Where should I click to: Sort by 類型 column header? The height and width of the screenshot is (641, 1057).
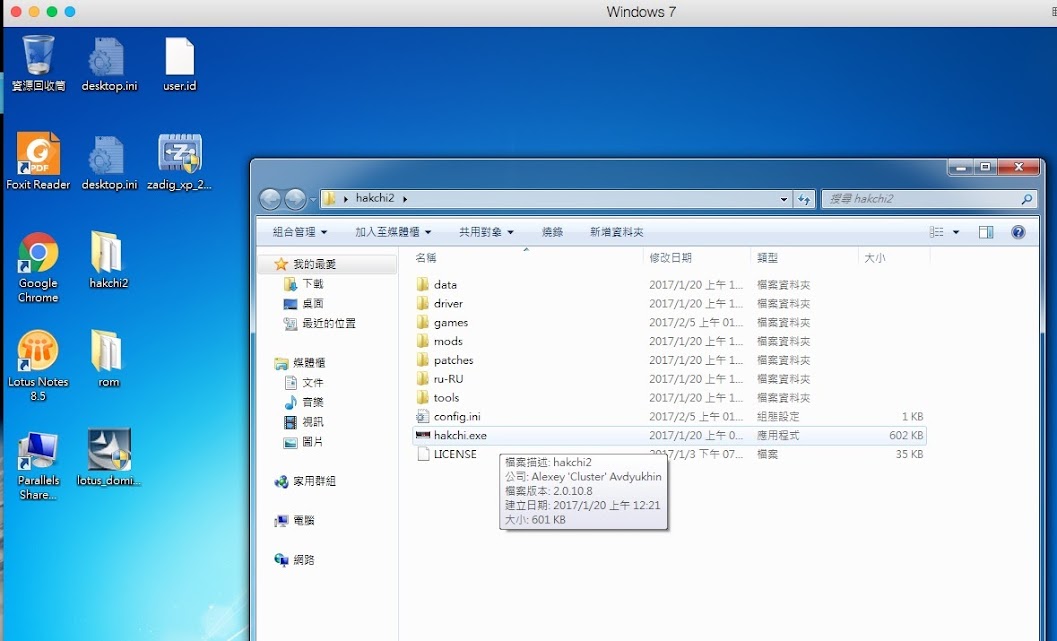804,257
